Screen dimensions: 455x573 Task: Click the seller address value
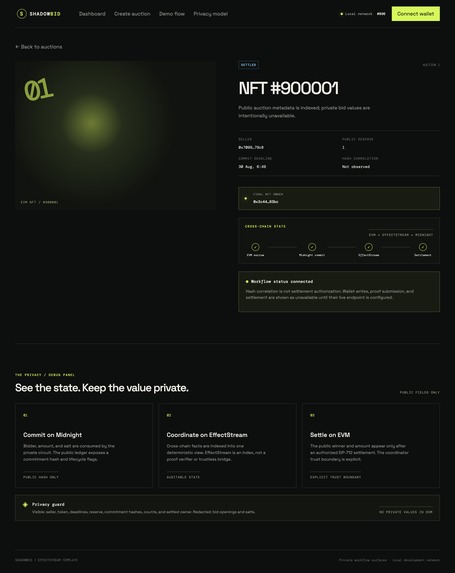(x=251, y=147)
